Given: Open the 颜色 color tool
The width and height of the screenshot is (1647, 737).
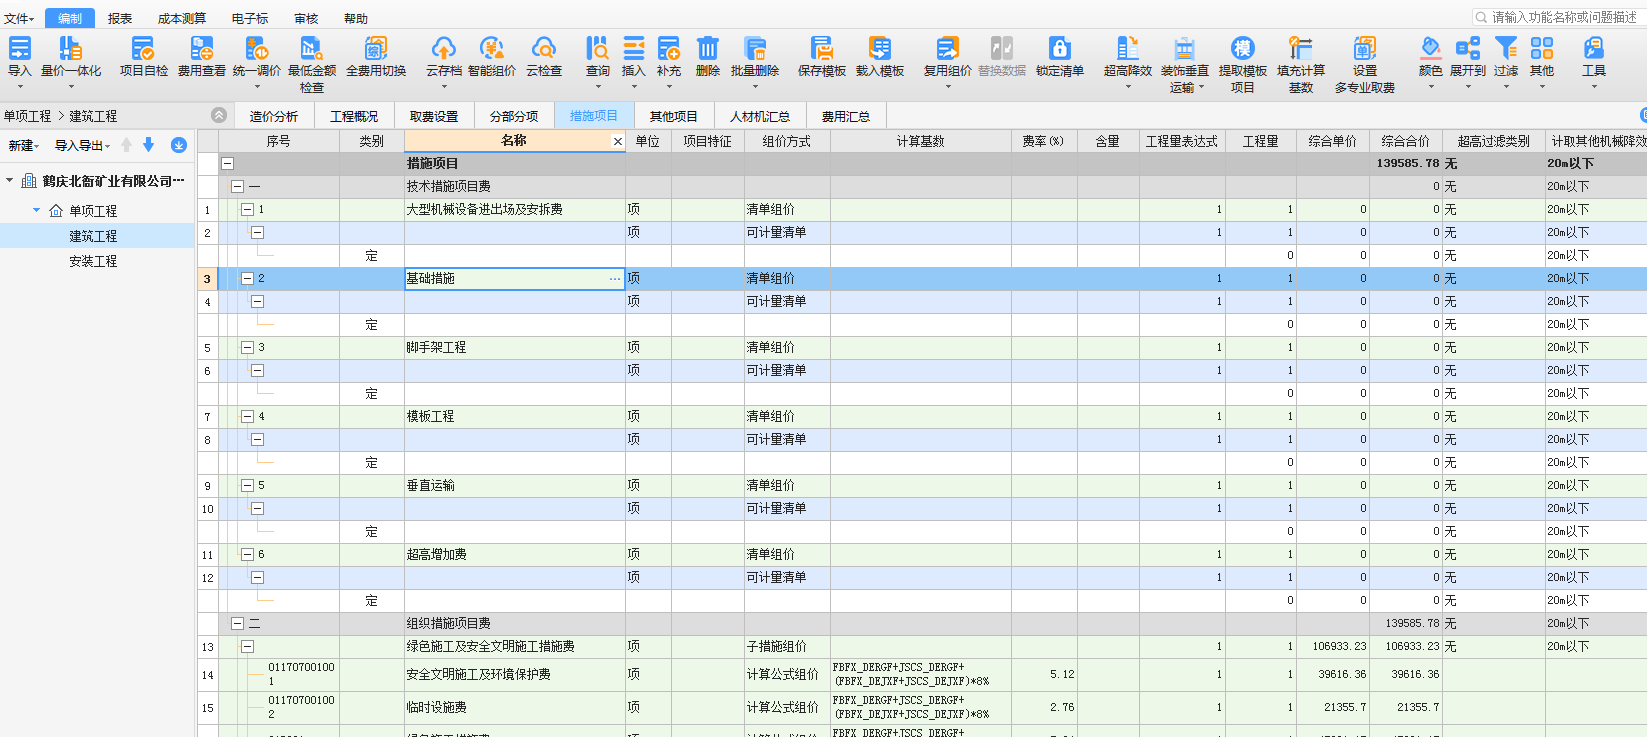Looking at the screenshot, I should [x=1430, y=56].
